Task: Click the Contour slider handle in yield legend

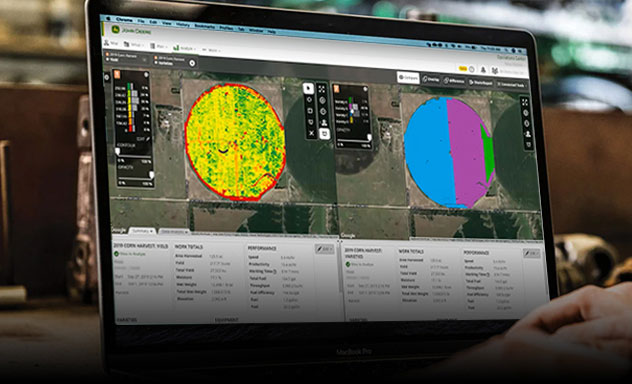Action: 117,152
